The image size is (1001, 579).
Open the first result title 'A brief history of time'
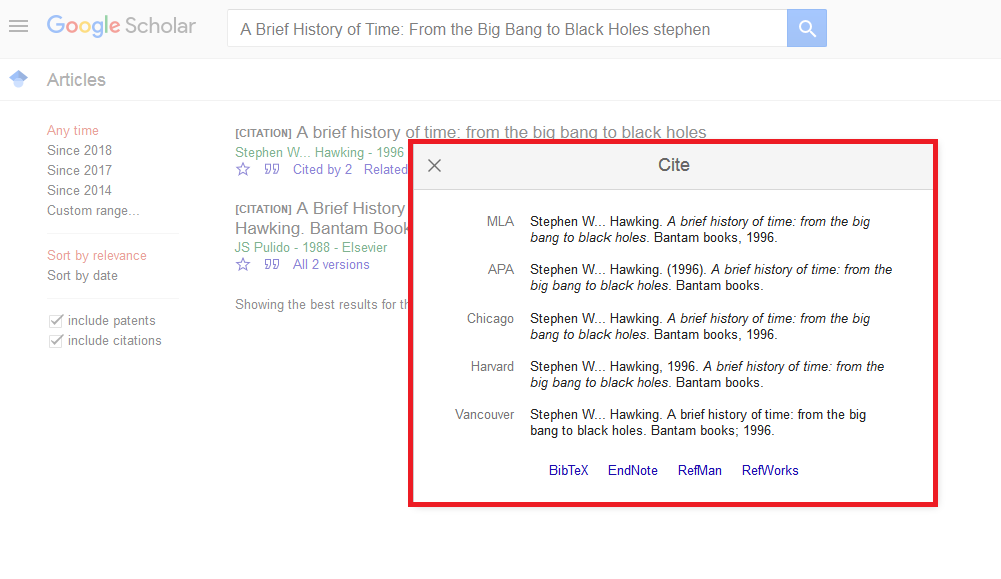501,132
